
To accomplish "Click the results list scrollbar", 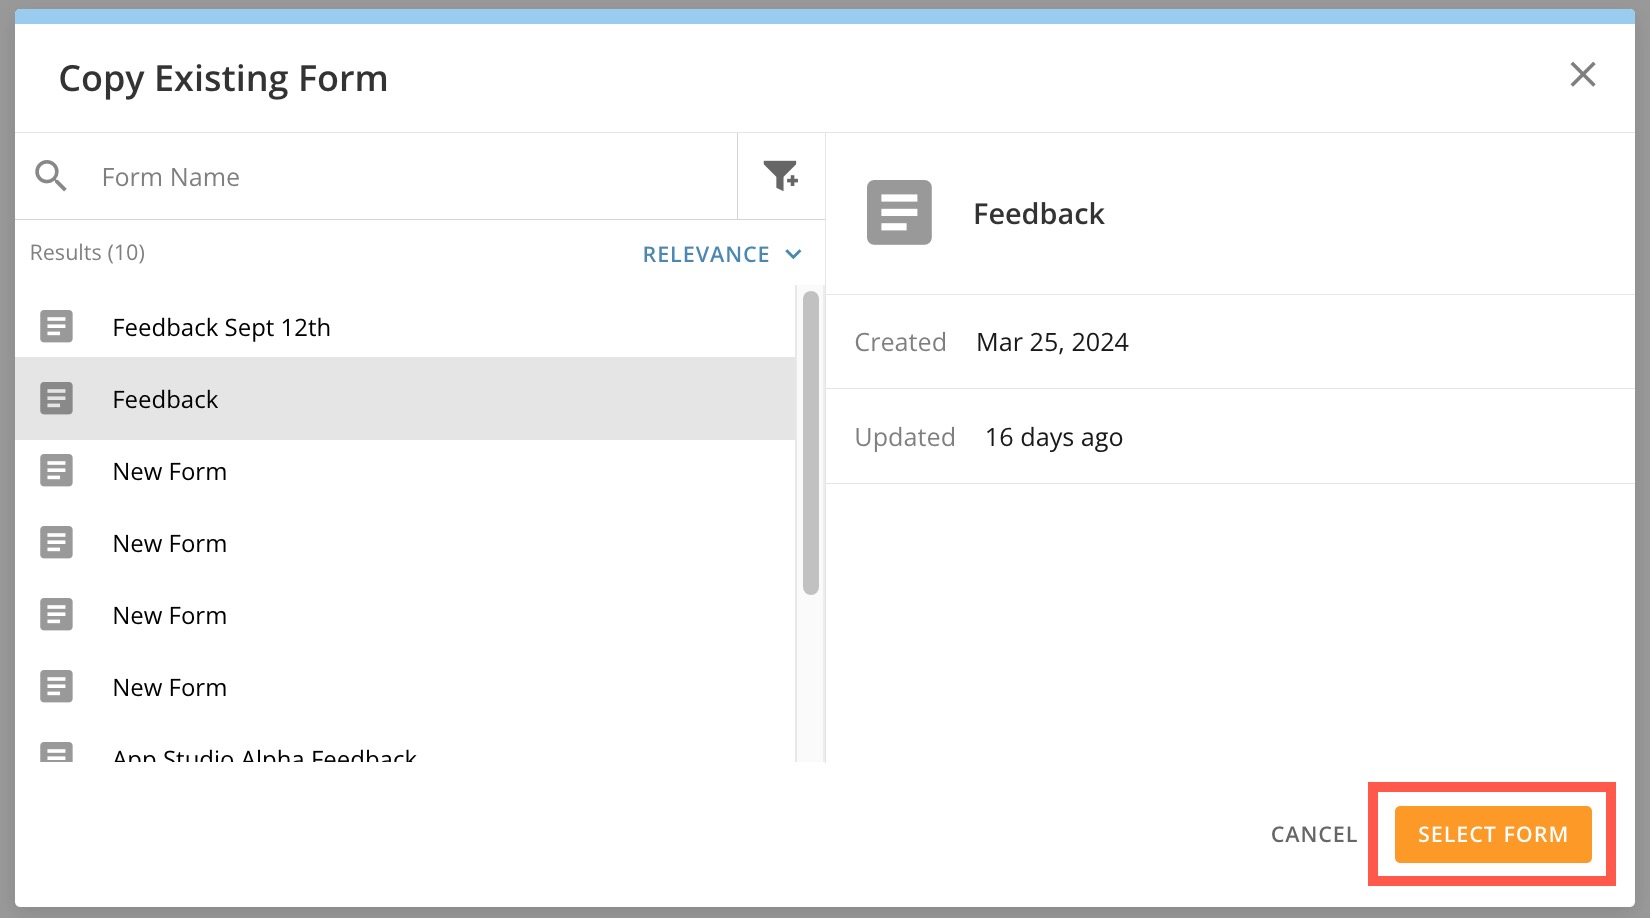I will pyautogui.click(x=810, y=442).
